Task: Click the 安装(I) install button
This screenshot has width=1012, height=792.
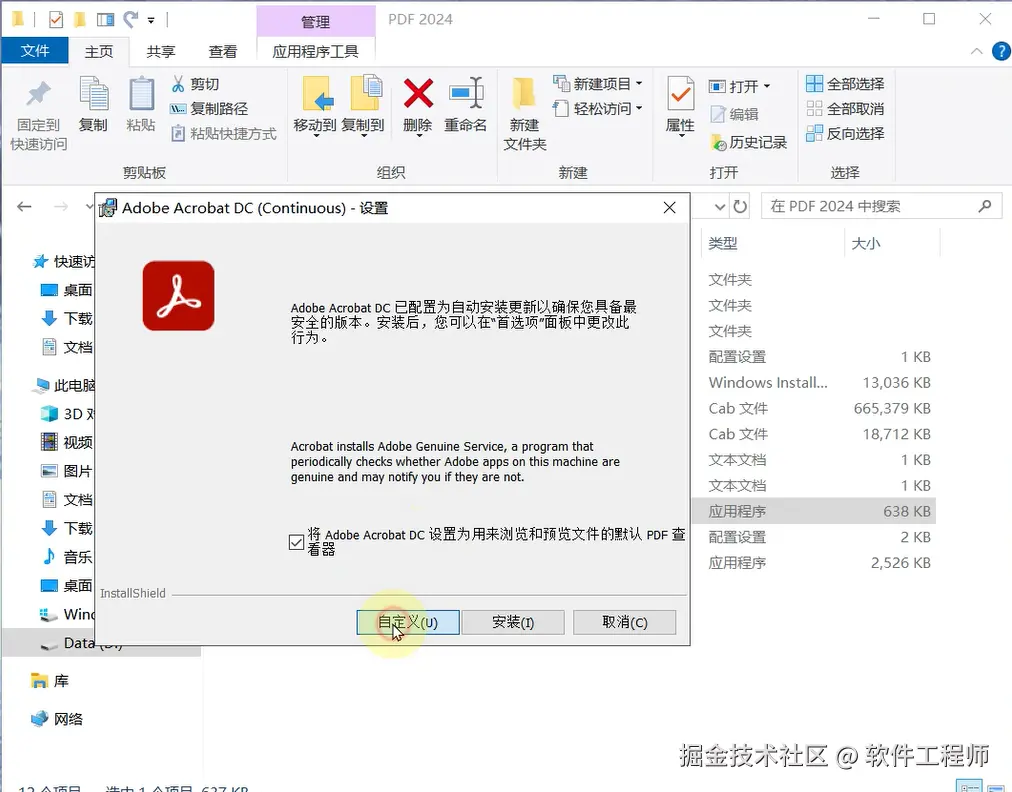Action: [x=513, y=622]
